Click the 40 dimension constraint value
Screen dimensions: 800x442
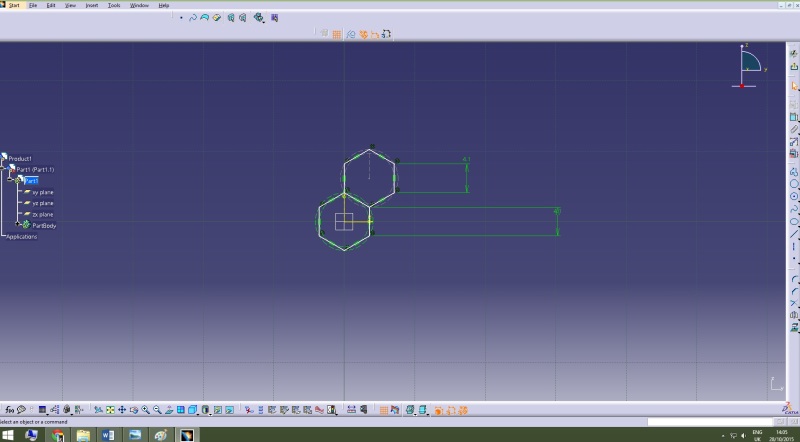[x=557, y=211]
